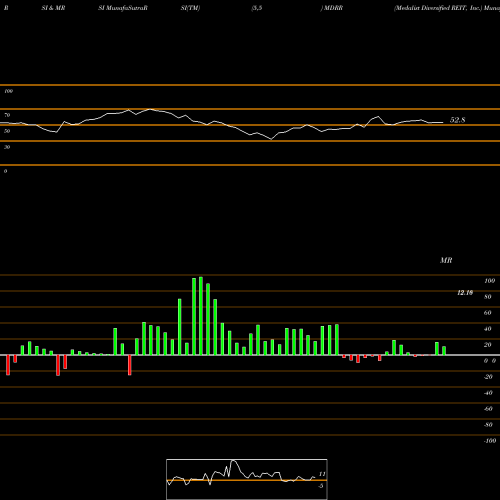Screen dimensions: 500x500
Task: Click the tallest green MR bar
Action: (x=201, y=316)
